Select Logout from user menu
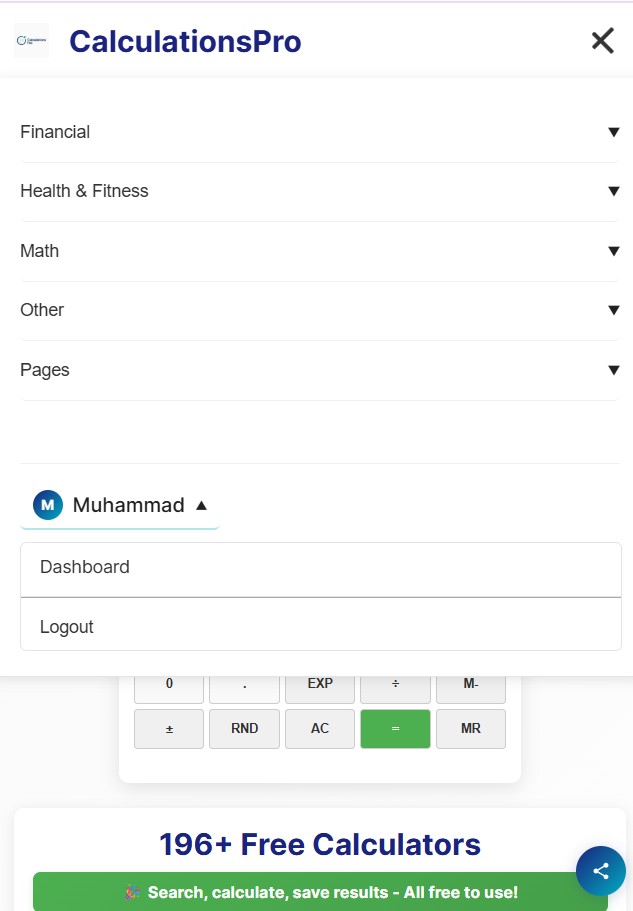This screenshot has height=911, width=633. click(x=67, y=627)
